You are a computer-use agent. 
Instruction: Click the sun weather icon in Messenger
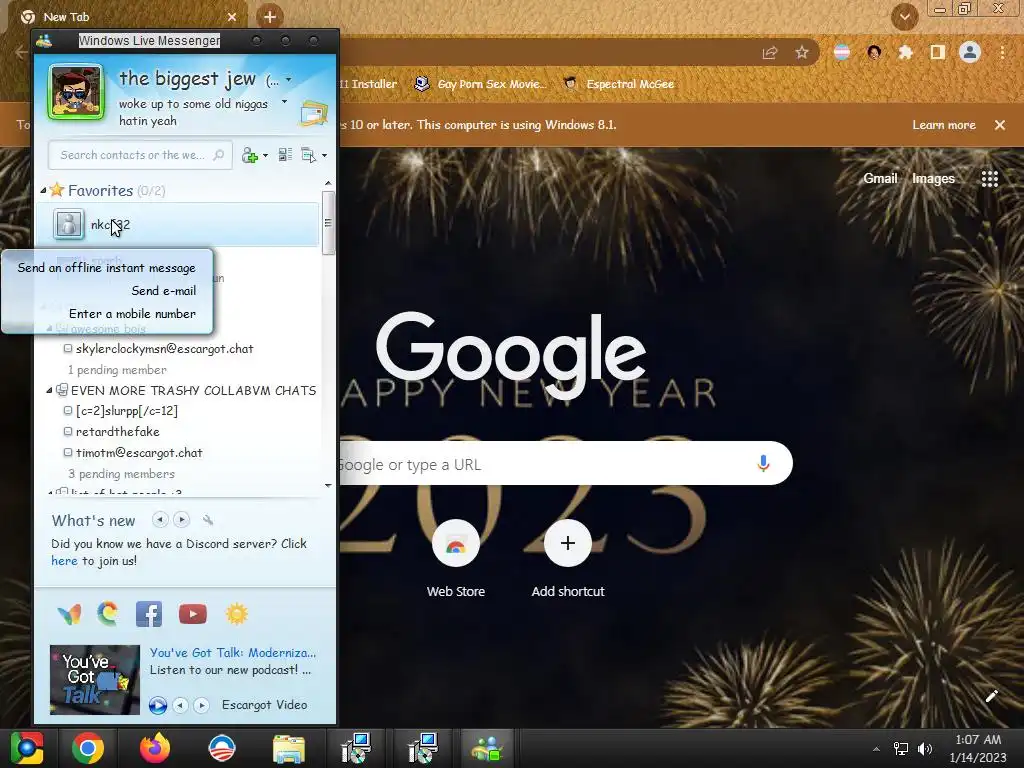tap(236, 614)
